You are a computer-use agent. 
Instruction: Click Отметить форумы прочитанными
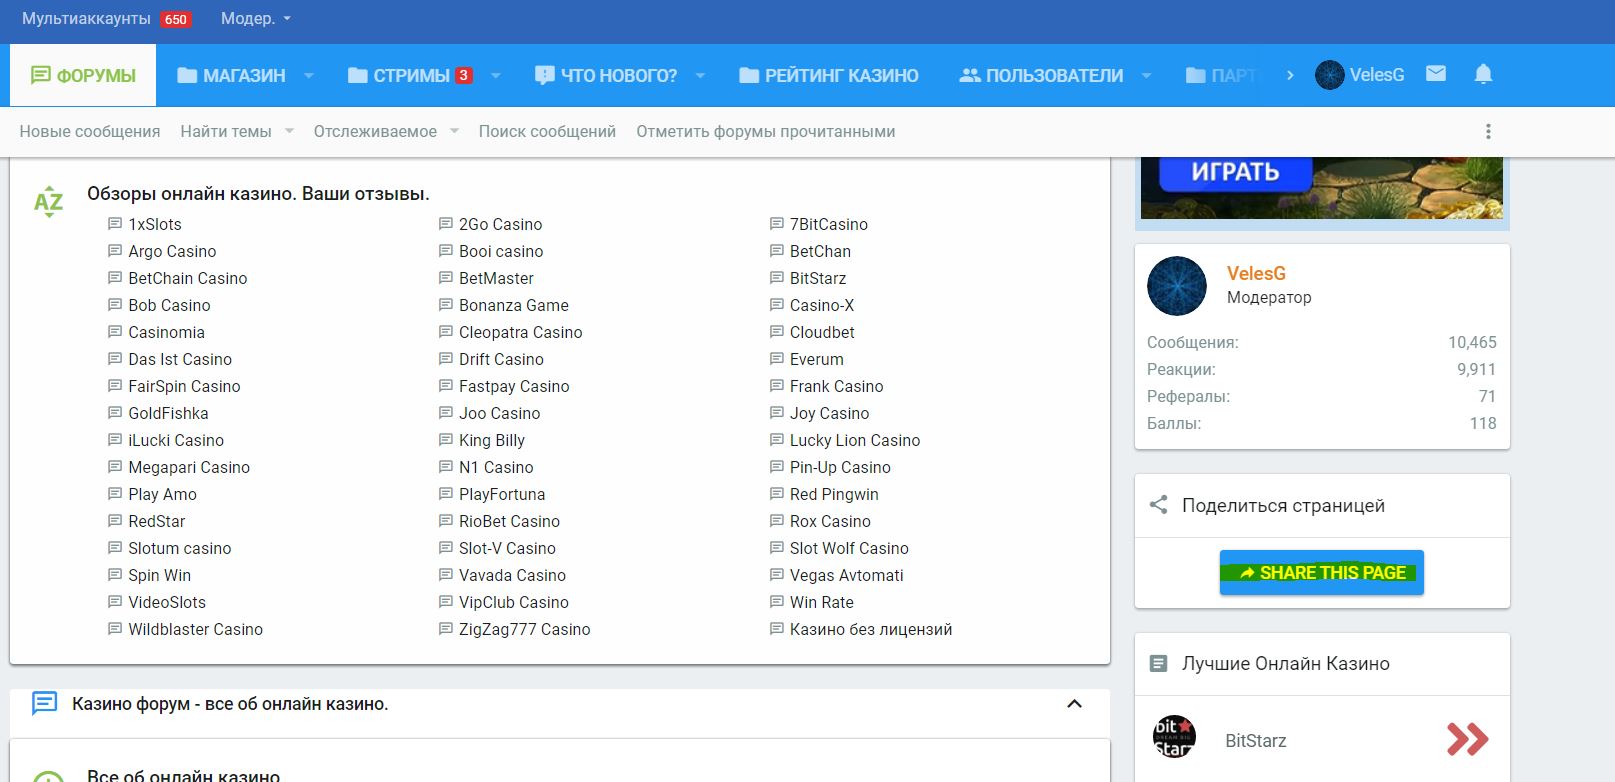click(x=766, y=131)
